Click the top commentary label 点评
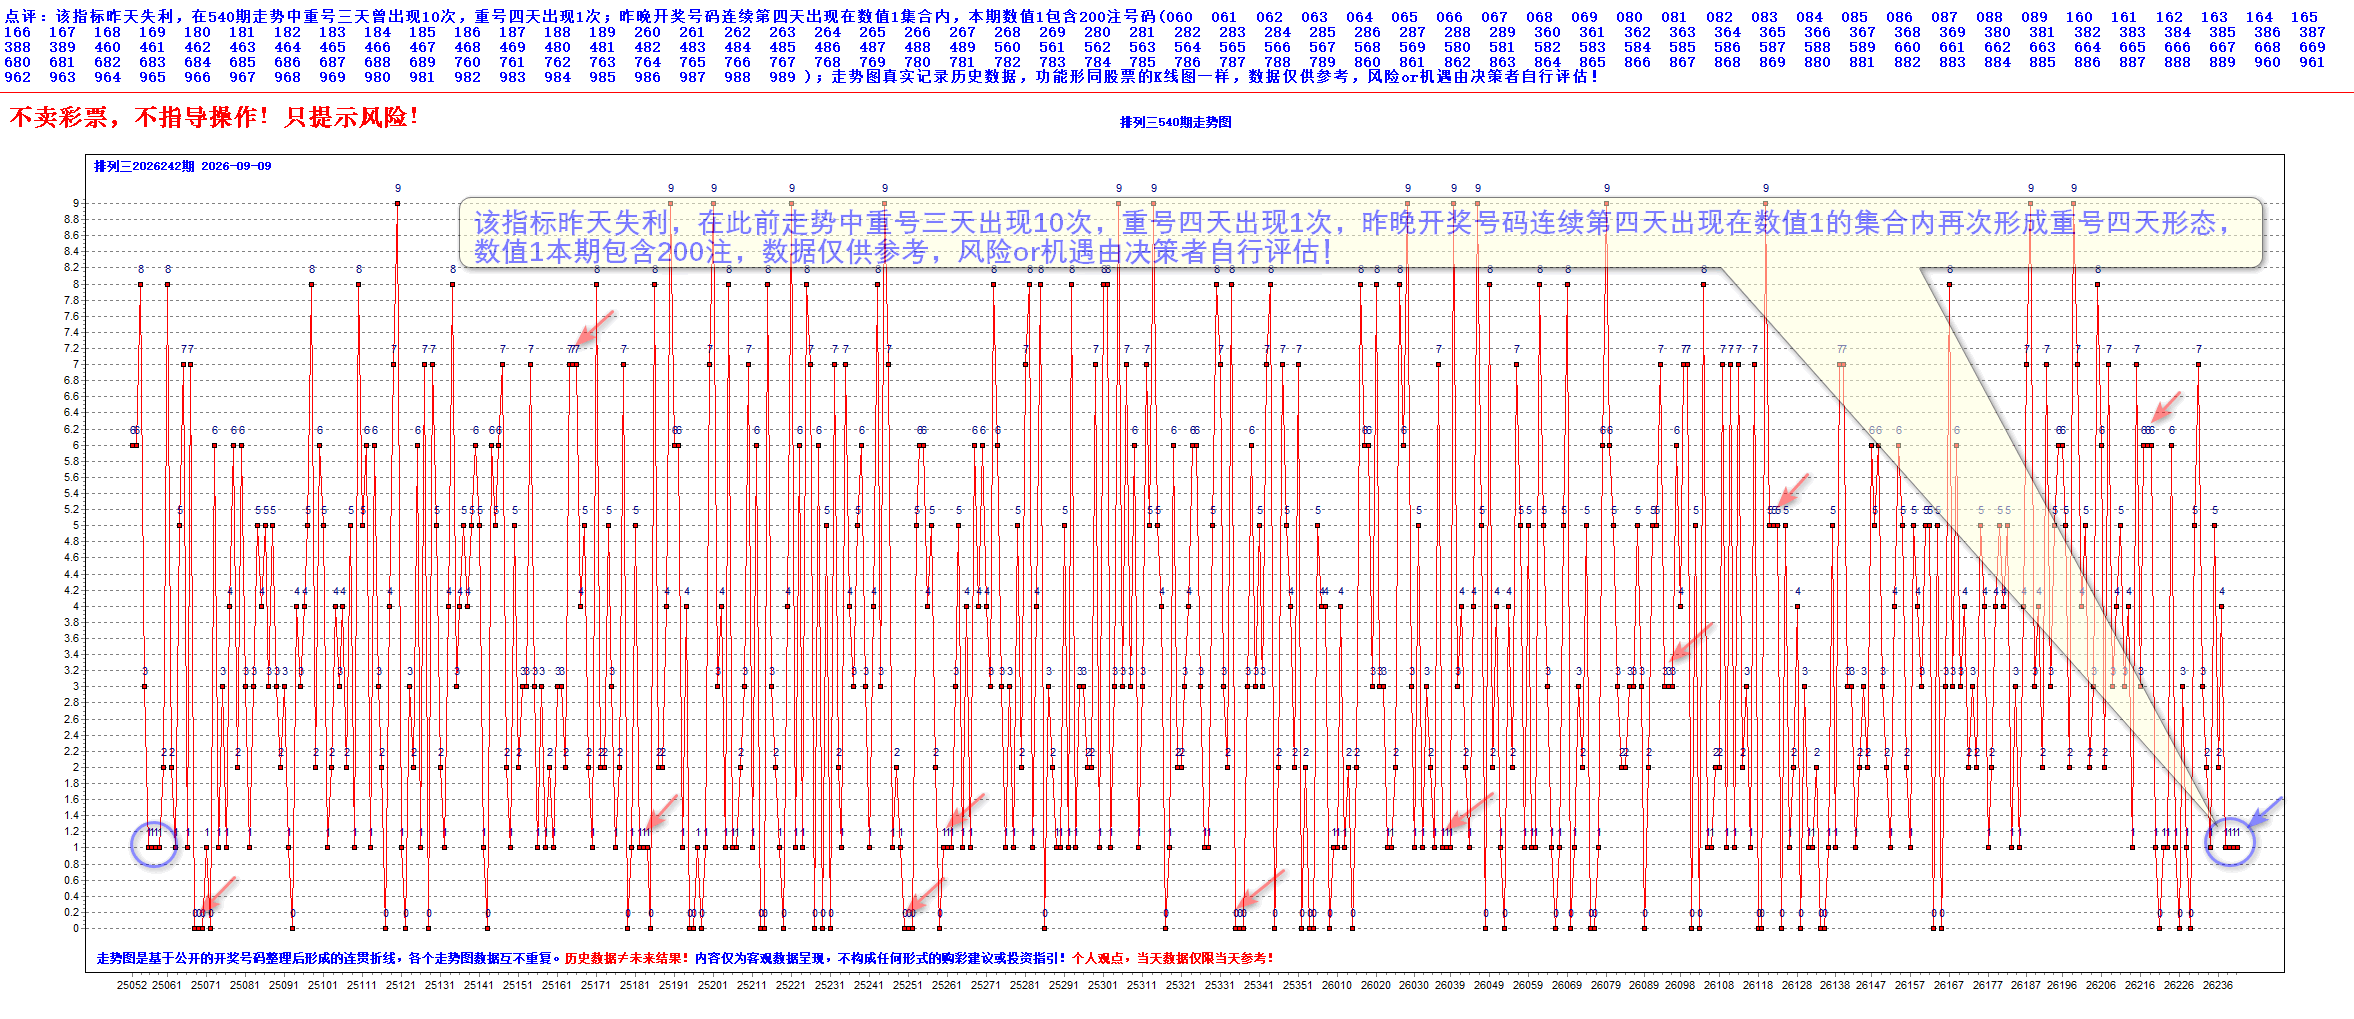 (21, 17)
